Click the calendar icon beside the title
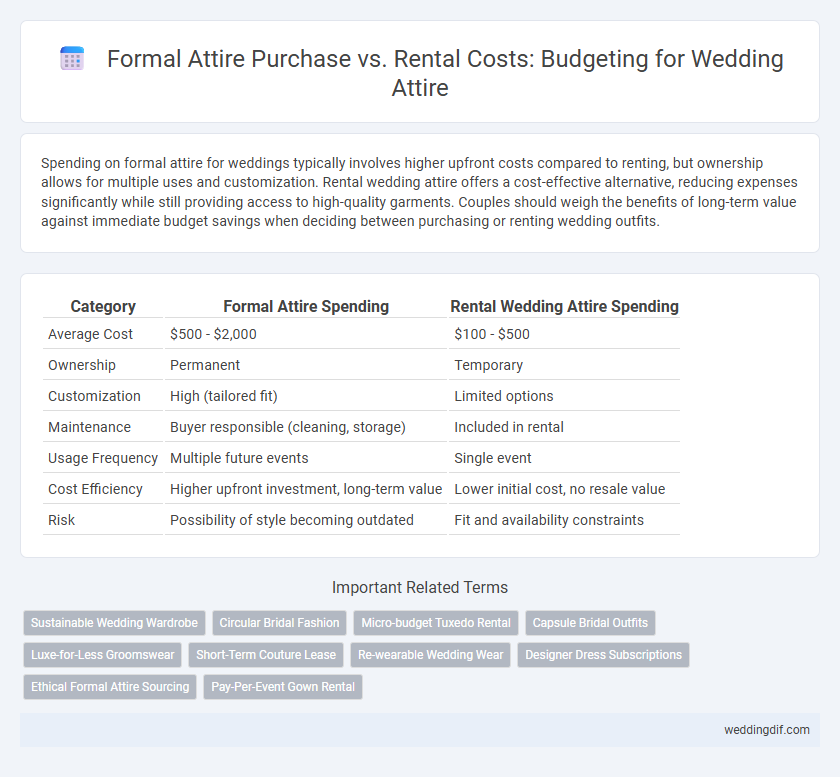840x777 pixels. point(72,58)
